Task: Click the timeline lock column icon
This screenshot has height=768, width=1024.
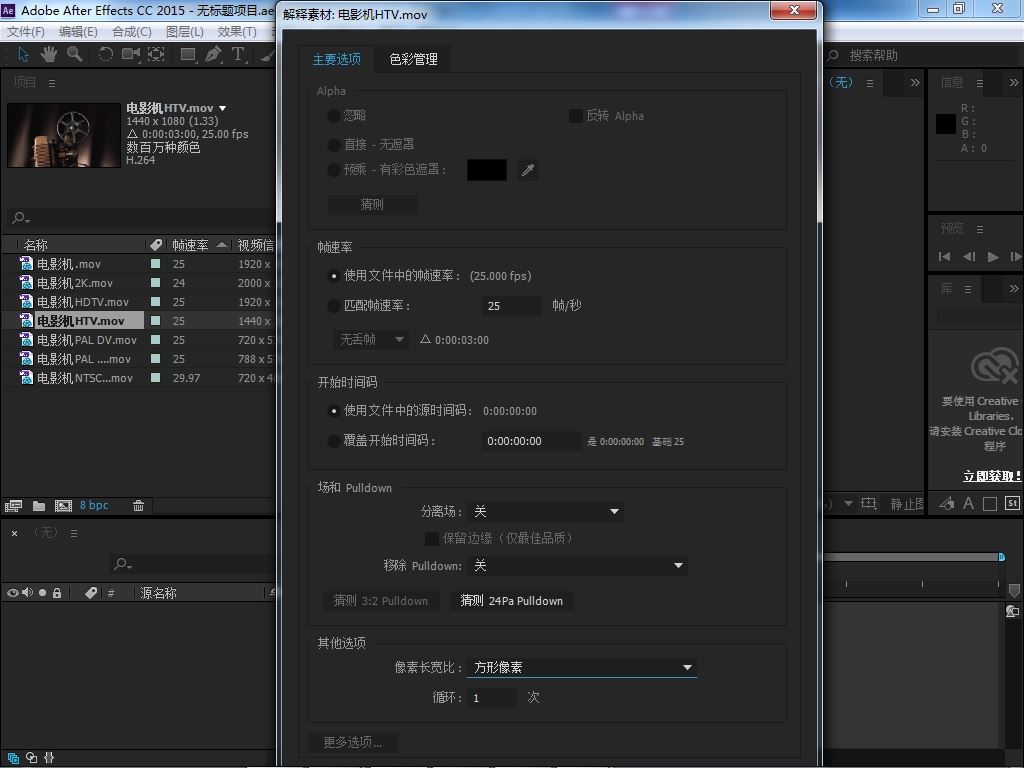Action: point(57,593)
